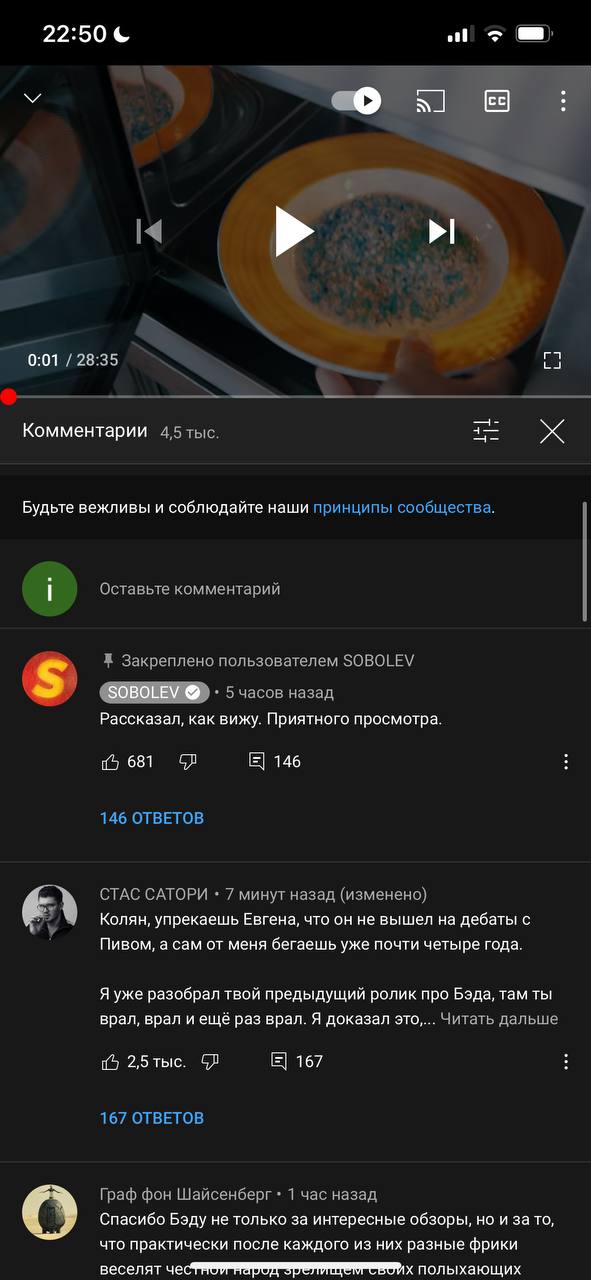Open options menu for СТАС САТОРИ's comment
This screenshot has width=591, height=1280.
(x=566, y=1062)
